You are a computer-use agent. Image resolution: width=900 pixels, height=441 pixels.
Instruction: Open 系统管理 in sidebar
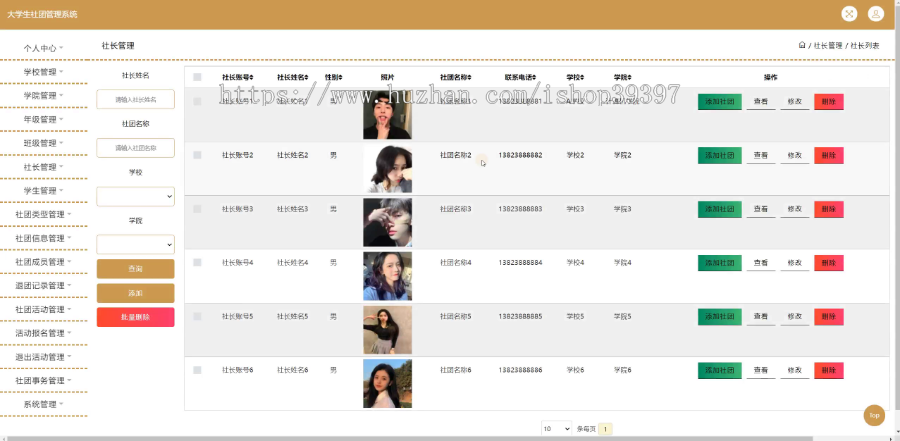point(44,404)
